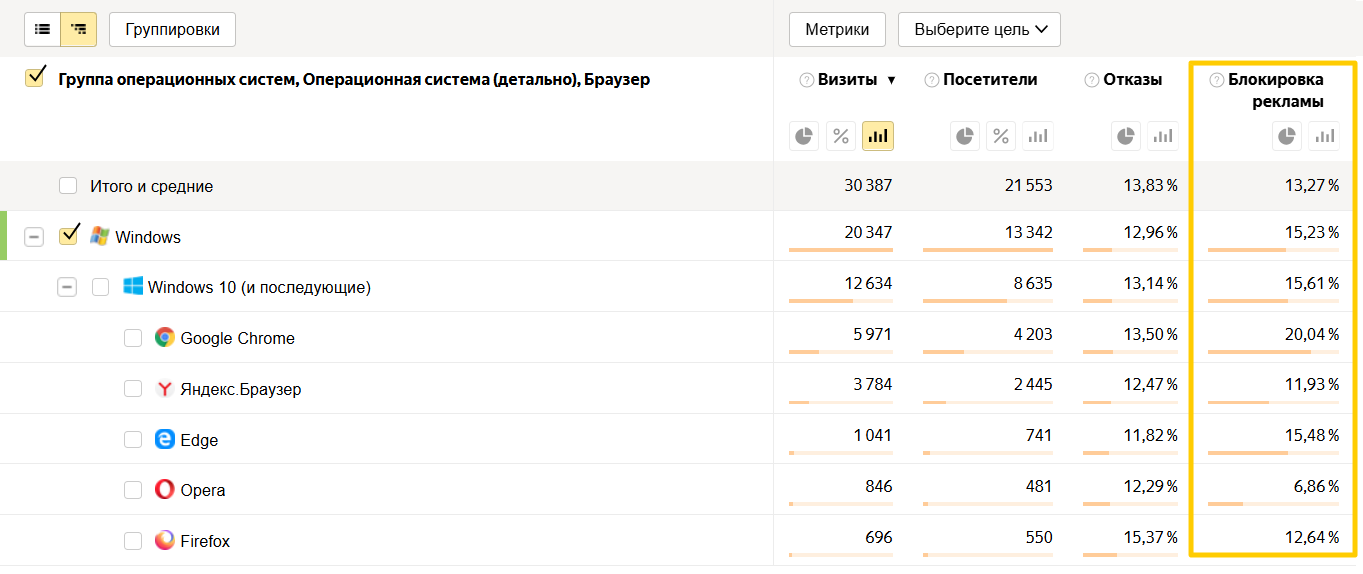Show bar chart for Блокировка рекламы
The height and width of the screenshot is (574, 1363).
1324,136
